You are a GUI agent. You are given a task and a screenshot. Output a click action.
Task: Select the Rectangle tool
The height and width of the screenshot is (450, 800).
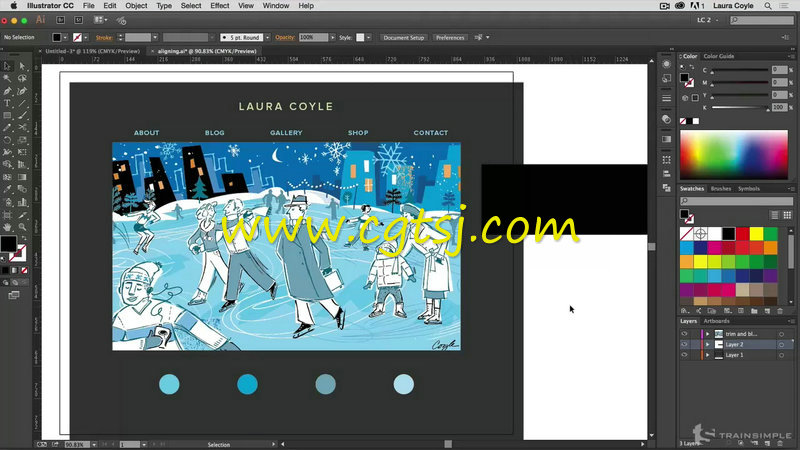coord(7,115)
